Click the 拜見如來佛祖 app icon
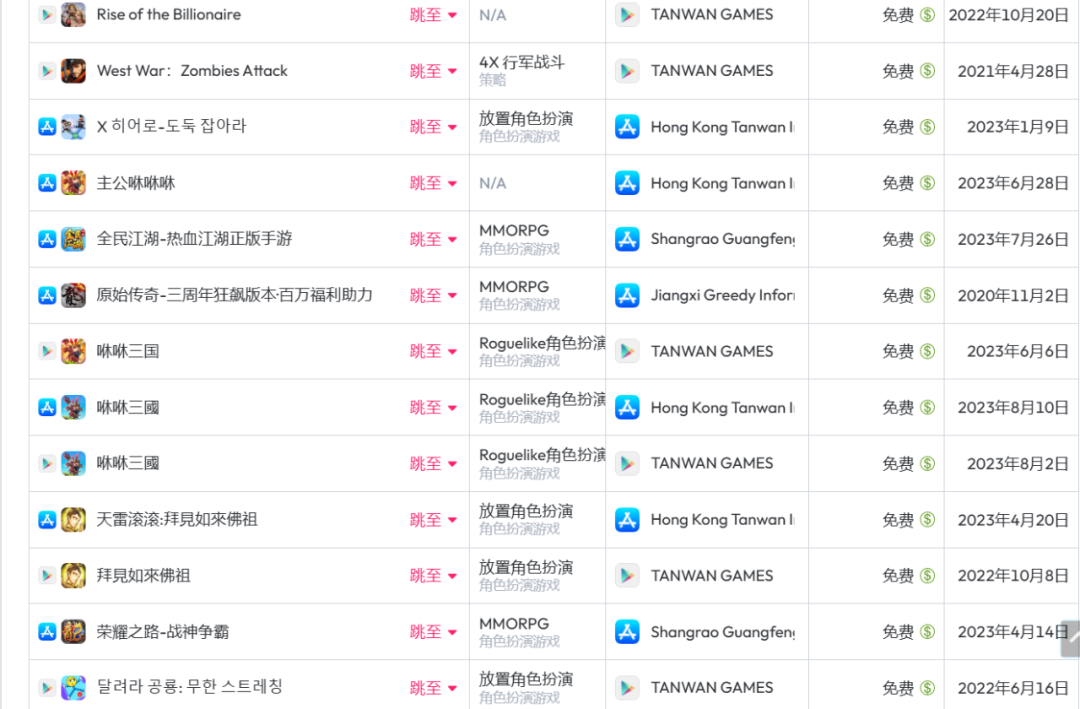Image resolution: width=1080 pixels, height=709 pixels. click(x=73, y=576)
